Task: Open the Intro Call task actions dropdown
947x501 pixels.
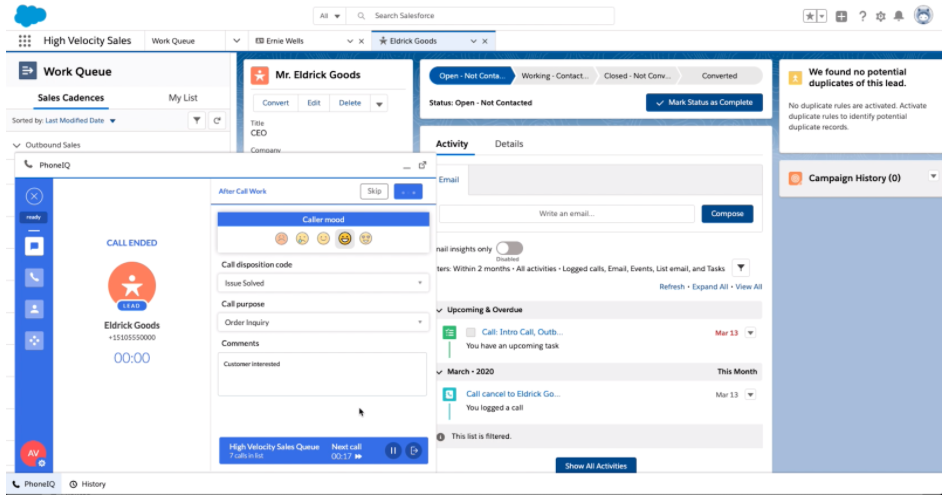Action: click(x=750, y=333)
